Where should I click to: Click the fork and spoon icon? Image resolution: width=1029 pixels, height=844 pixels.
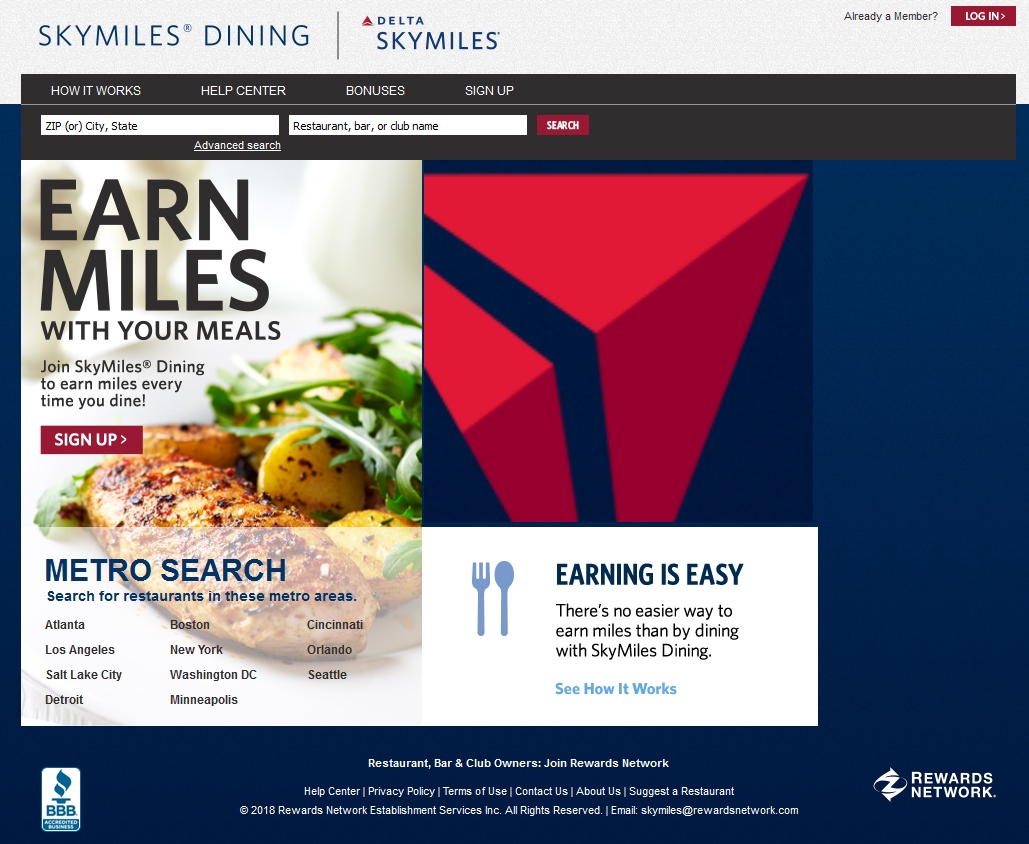point(493,598)
